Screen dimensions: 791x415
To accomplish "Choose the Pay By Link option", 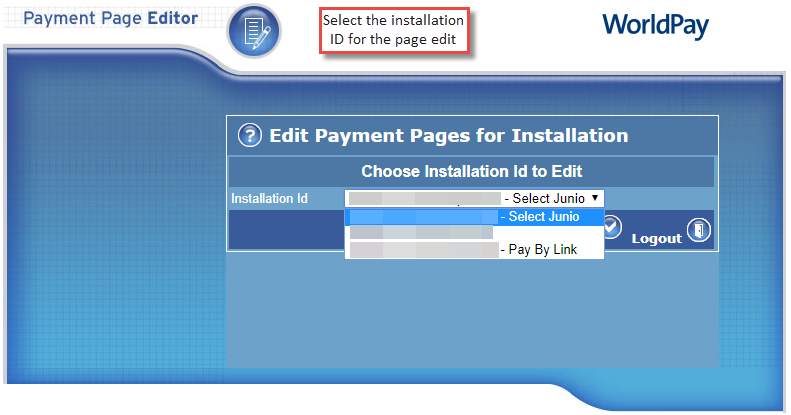I will 474,250.
